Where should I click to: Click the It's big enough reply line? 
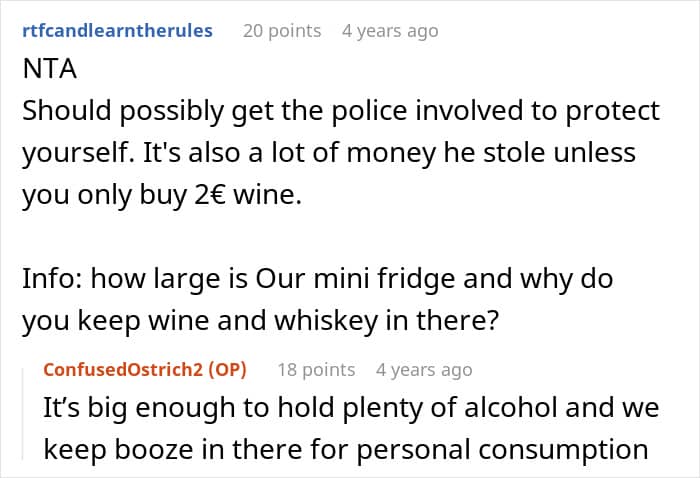351,407
